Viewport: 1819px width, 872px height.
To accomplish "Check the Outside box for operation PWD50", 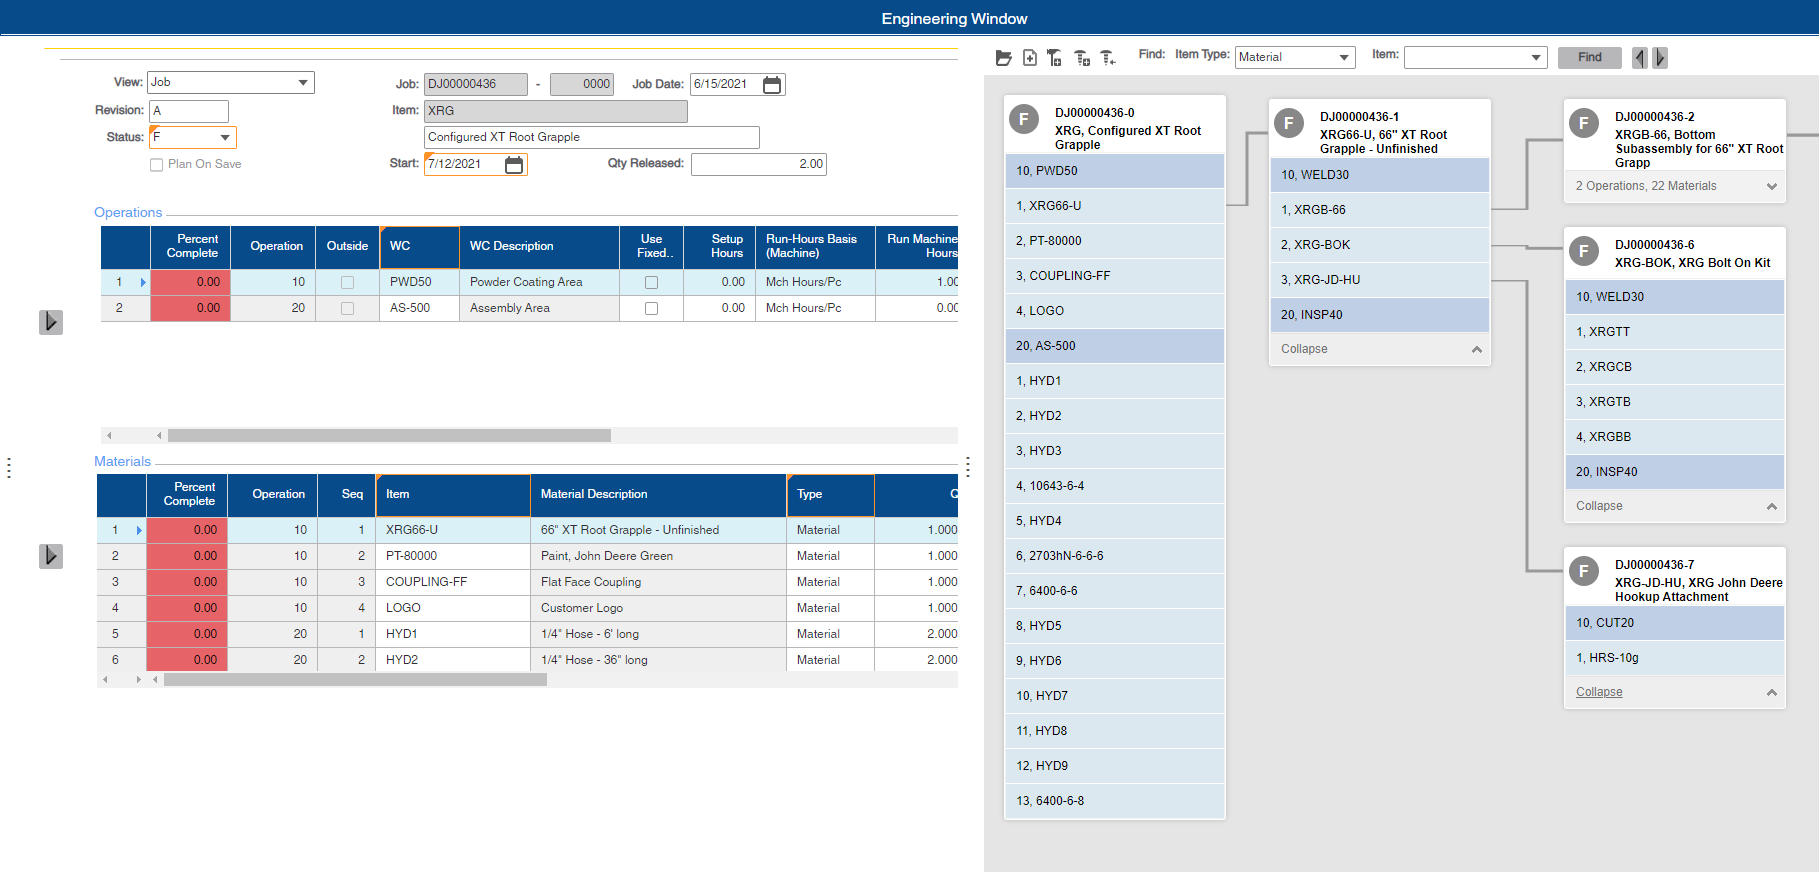I will click(x=347, y=283).
